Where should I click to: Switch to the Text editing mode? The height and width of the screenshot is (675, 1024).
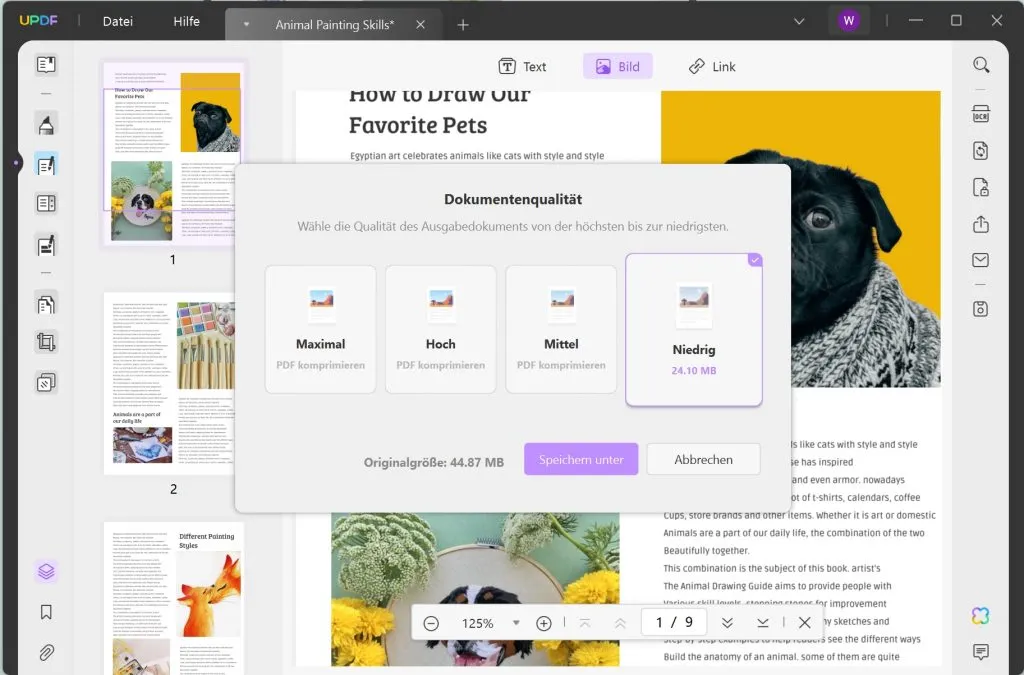(x=523, y=66)
